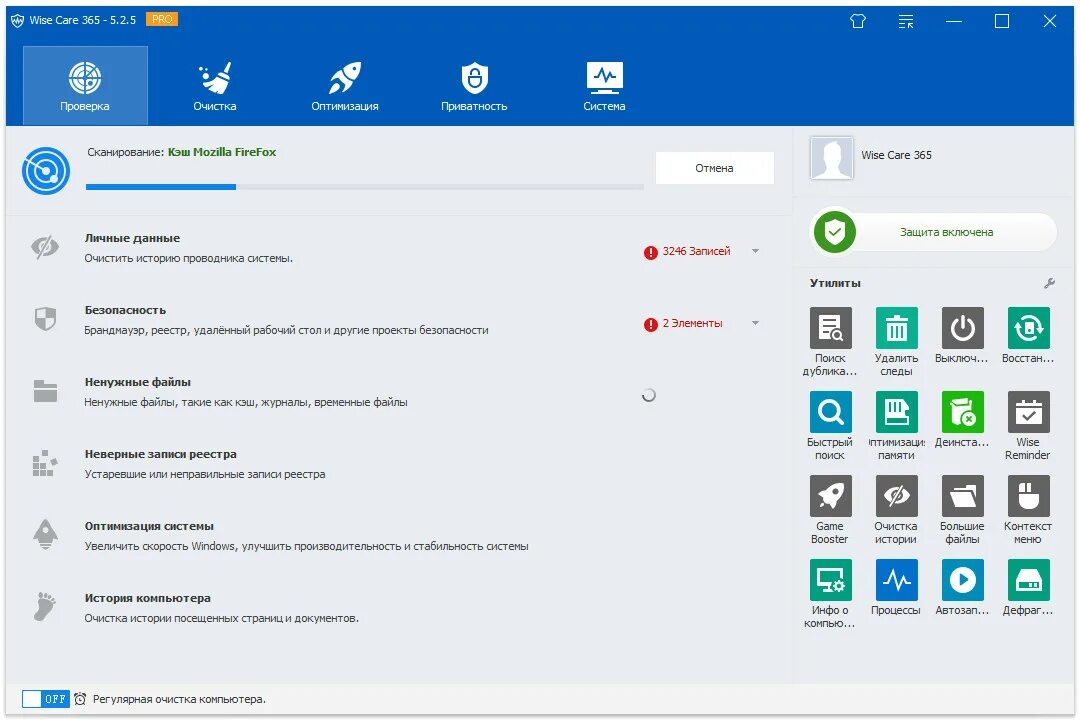This screenshot has width=1080, height=720.
Task: Click the crossed-eye Личные данные icon
Action: click(45, 247)
